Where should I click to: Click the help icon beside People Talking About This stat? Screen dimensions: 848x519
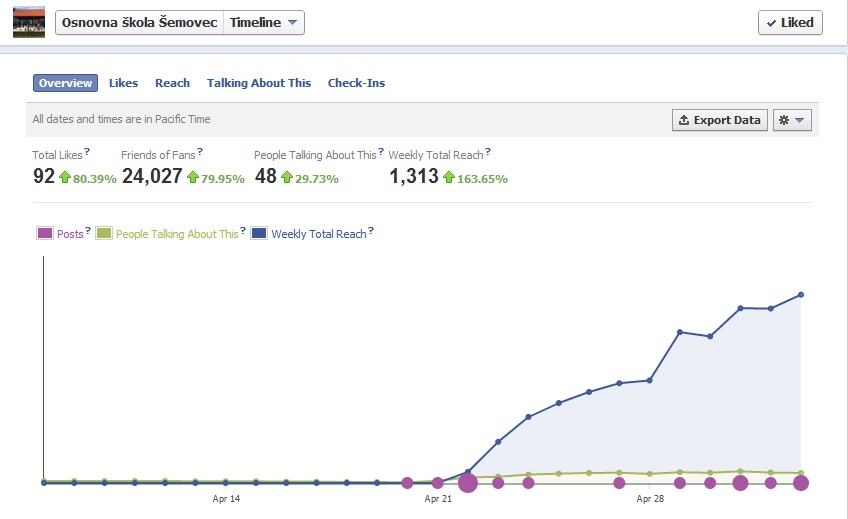pyautogui.click(x=381, y=152)
